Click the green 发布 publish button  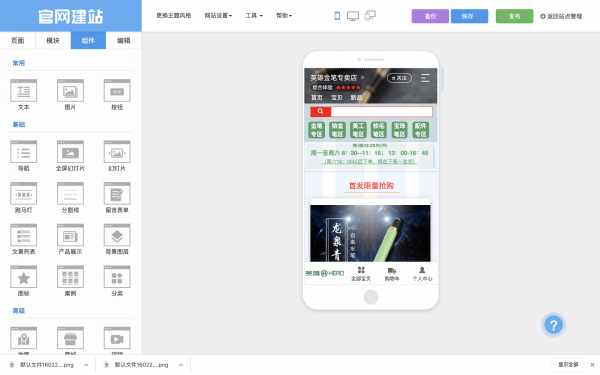point(514,16)
